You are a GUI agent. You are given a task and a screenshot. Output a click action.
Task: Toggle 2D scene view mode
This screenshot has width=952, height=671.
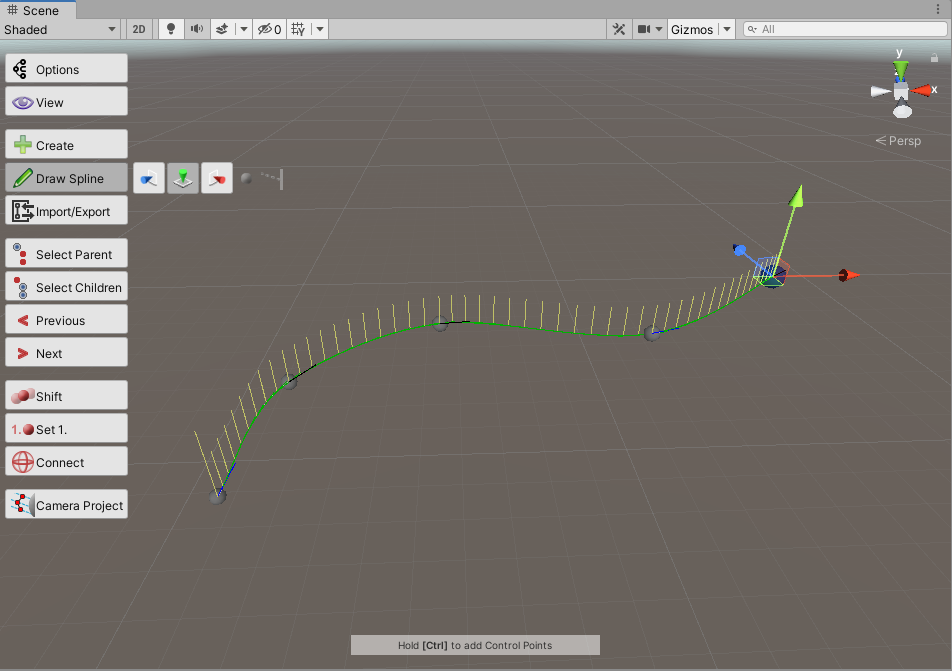tap(139, 29)
